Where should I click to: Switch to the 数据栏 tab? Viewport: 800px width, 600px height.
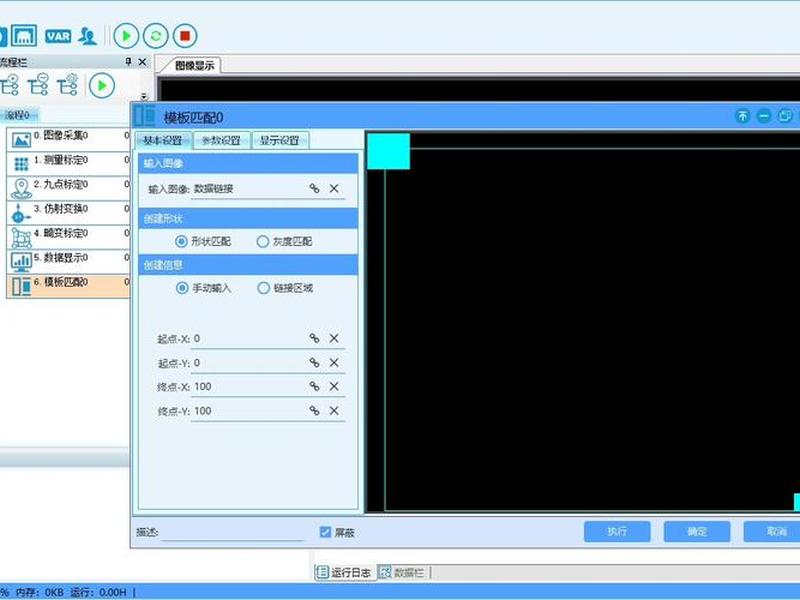403,572
